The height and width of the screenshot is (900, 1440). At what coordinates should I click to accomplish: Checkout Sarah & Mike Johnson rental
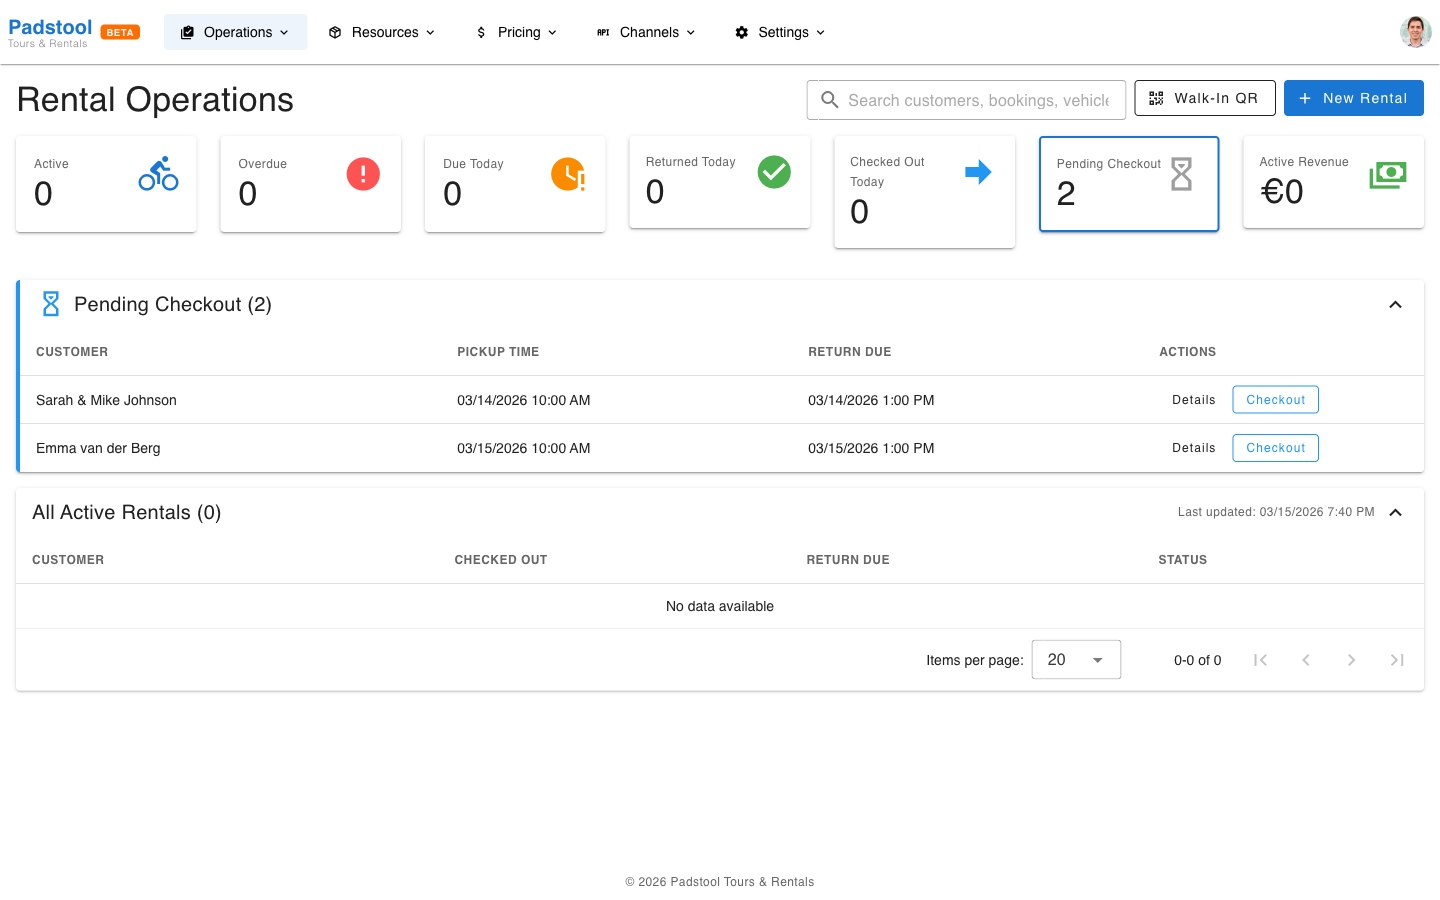[x=1276, y=400]
